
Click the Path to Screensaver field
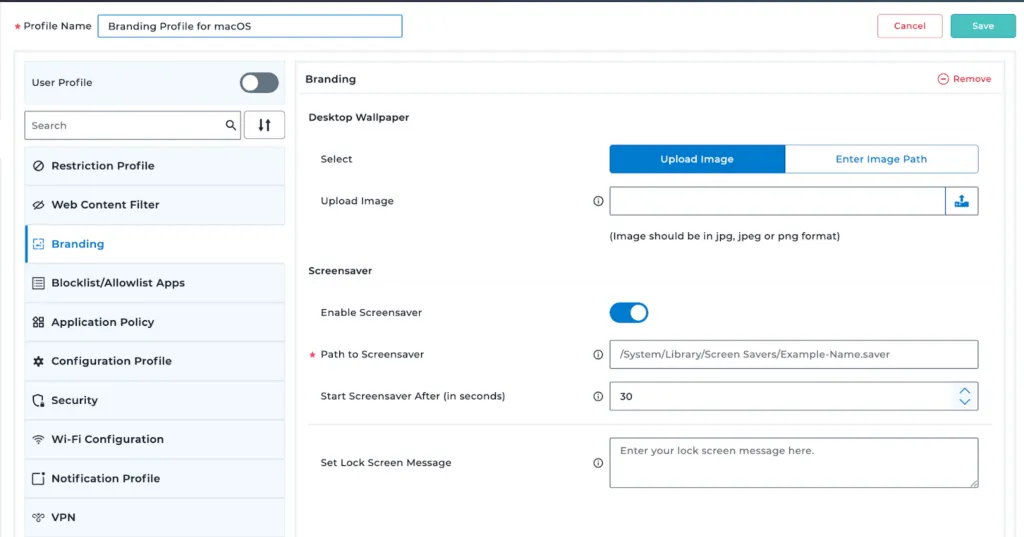click(x=793, y=355)
